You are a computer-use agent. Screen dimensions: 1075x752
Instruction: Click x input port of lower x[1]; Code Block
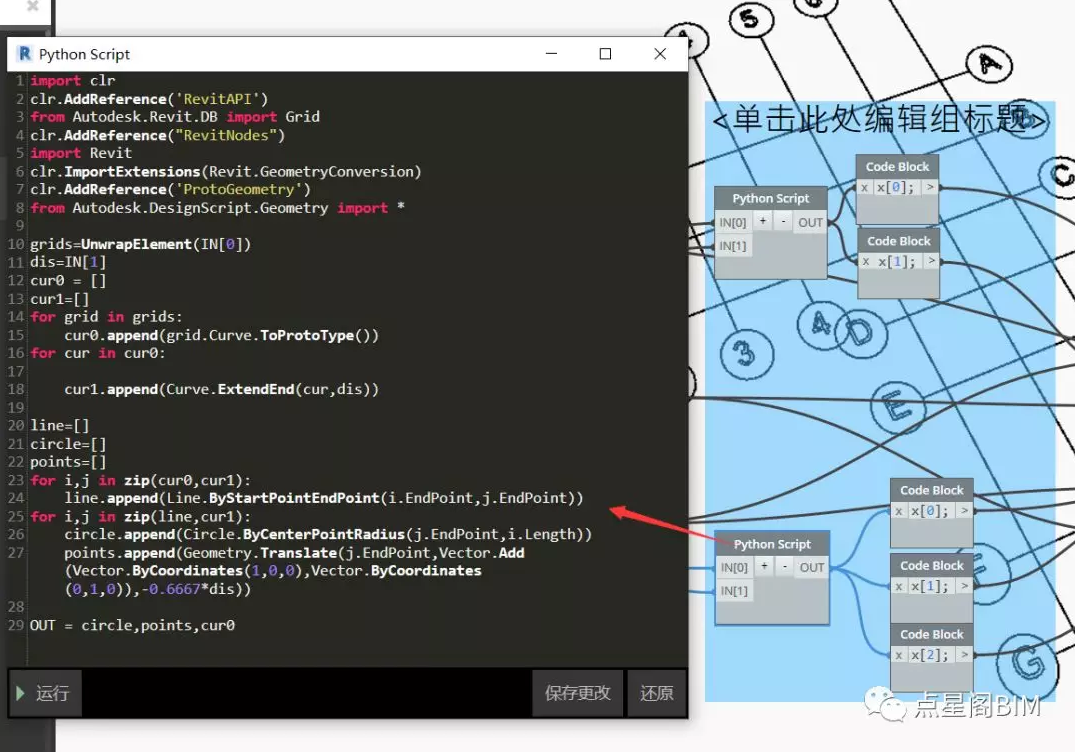coord(899,586)
